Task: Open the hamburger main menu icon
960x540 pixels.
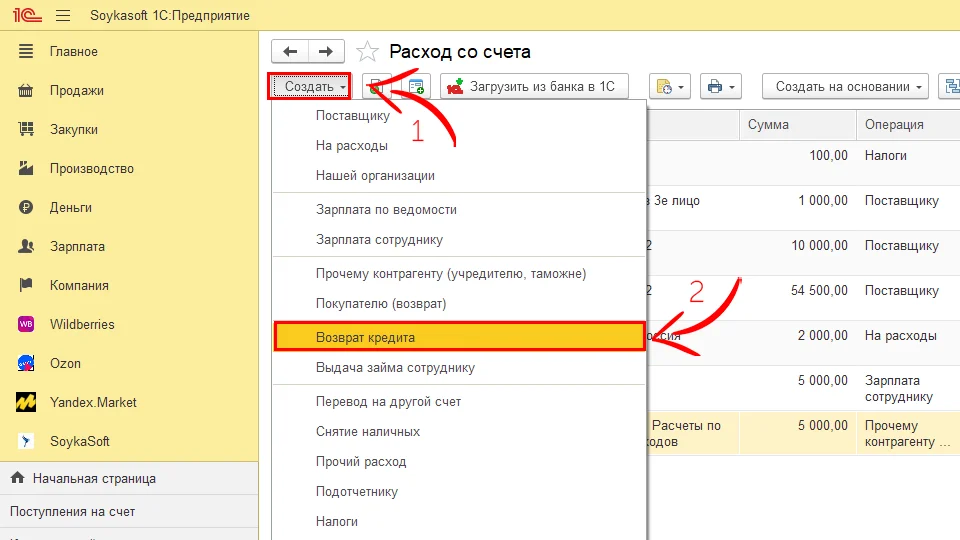Action: [x=63, y=16]
